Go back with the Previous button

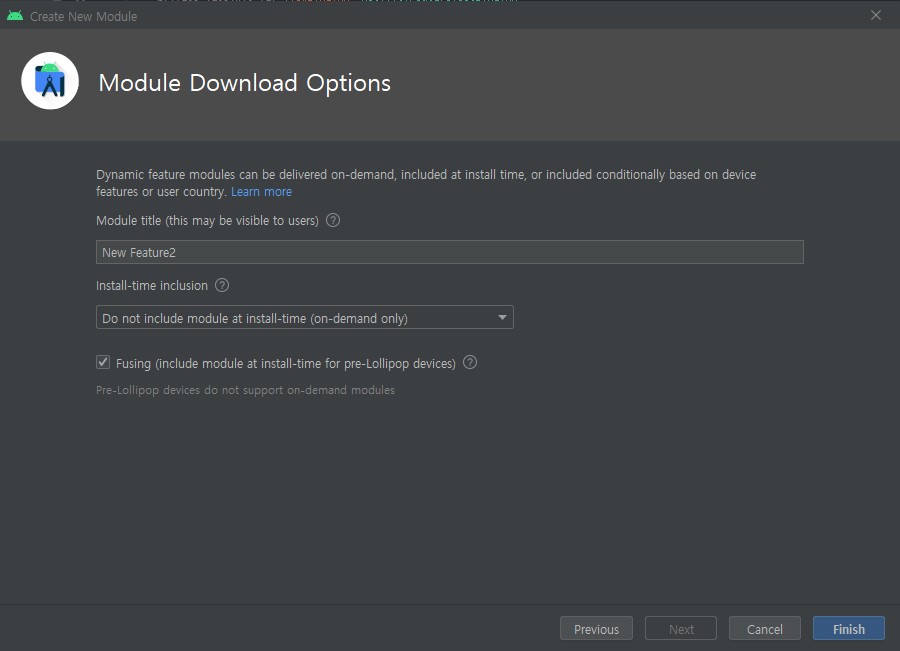596,629
